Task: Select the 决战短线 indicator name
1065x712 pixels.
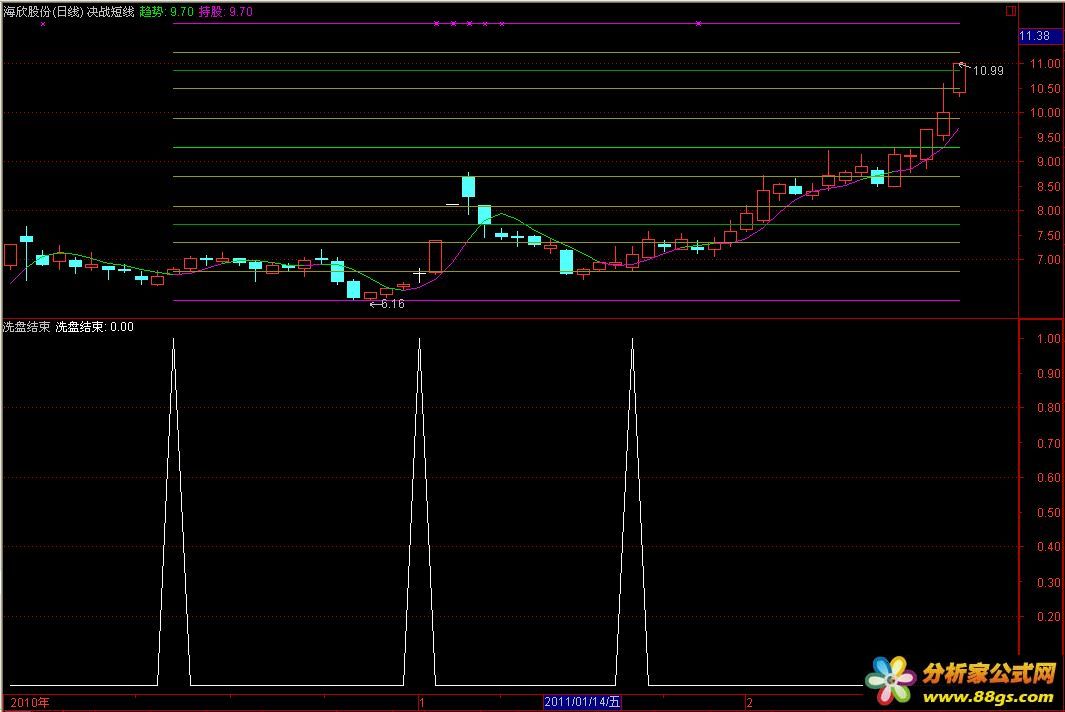Action: pyautogui.click(x=111, y=12)
